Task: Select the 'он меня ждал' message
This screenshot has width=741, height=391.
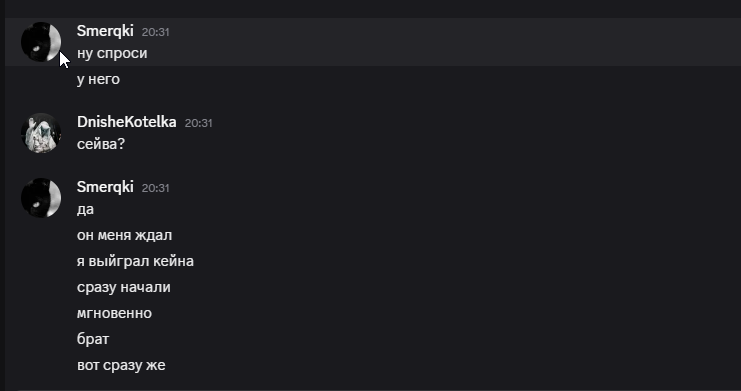Action: click(x=124, y=235)
